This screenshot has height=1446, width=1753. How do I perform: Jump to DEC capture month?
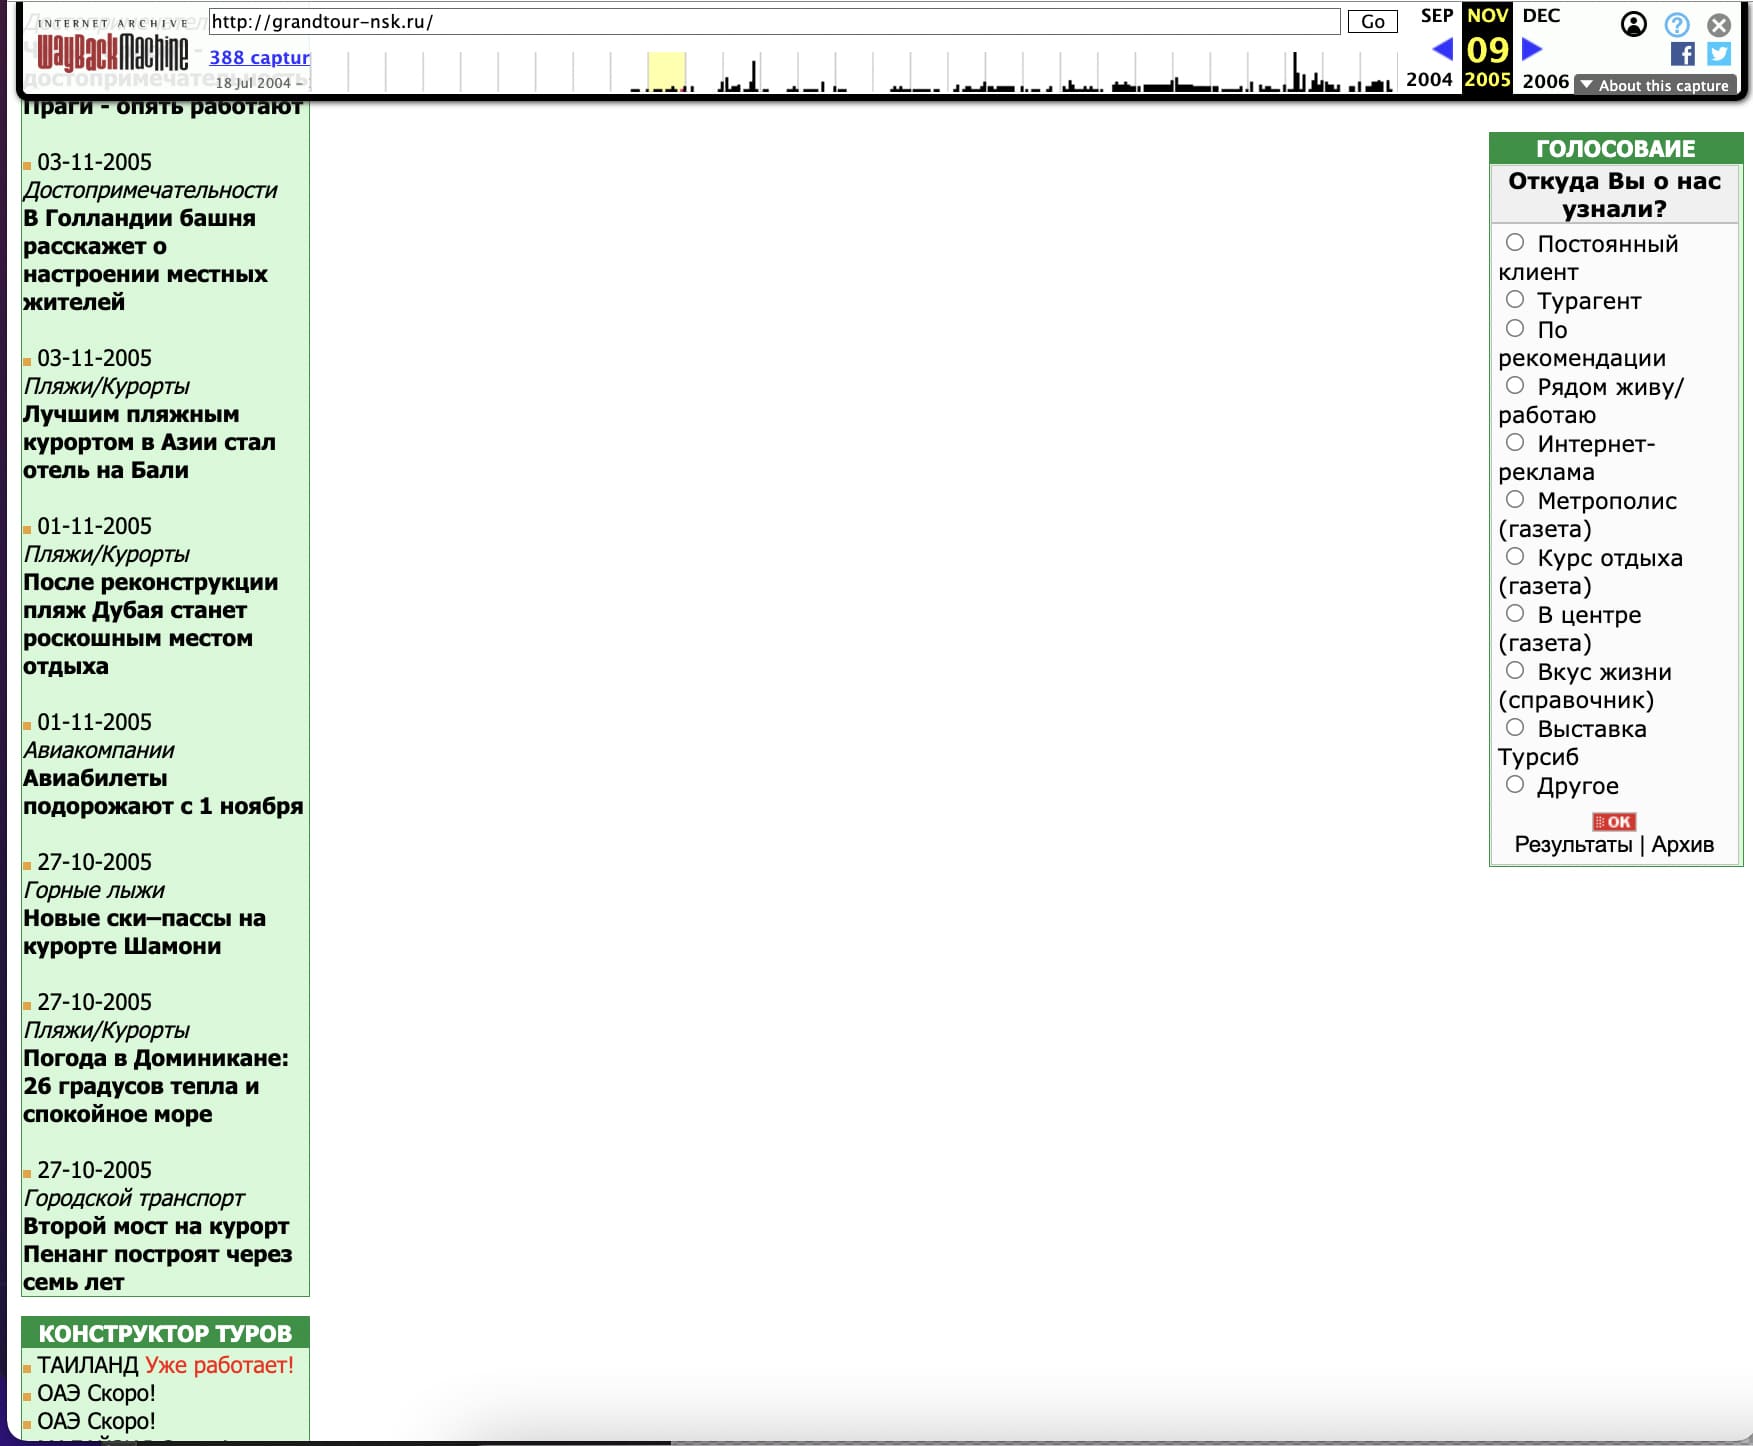click(x=1541, y=15)
